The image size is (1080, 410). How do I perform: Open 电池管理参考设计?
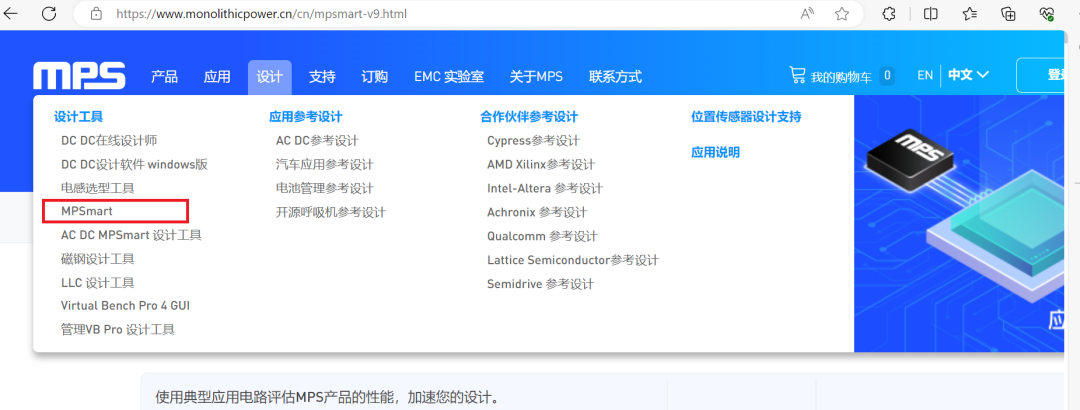[x=324, y=188]
